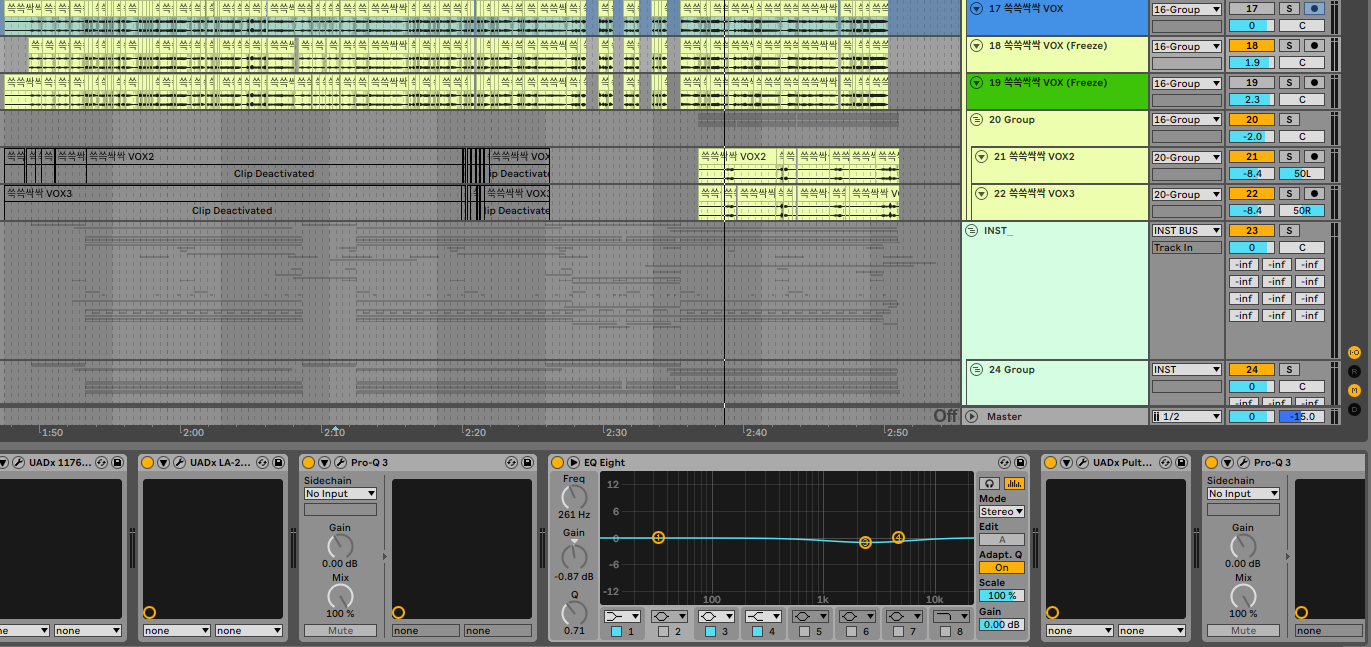1371x647 pixels.
Task: Open plug-in window of the UADx LA-2 device
Action: pyautogui.click(x=180, y=463)
